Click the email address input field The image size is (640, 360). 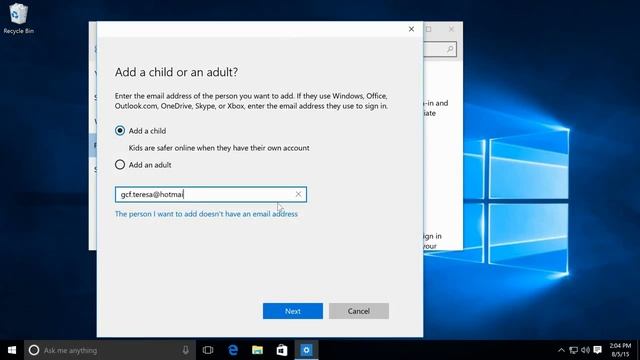(x=211, y=194)
